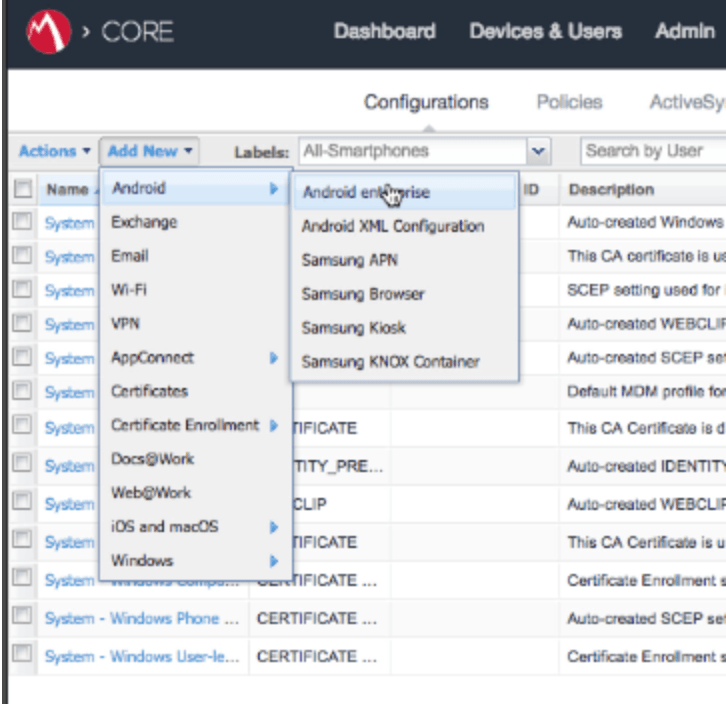The height and width of the screenshot is (704, 726).
Task: Open Devices & Users tab
Action: coord(545,31)
